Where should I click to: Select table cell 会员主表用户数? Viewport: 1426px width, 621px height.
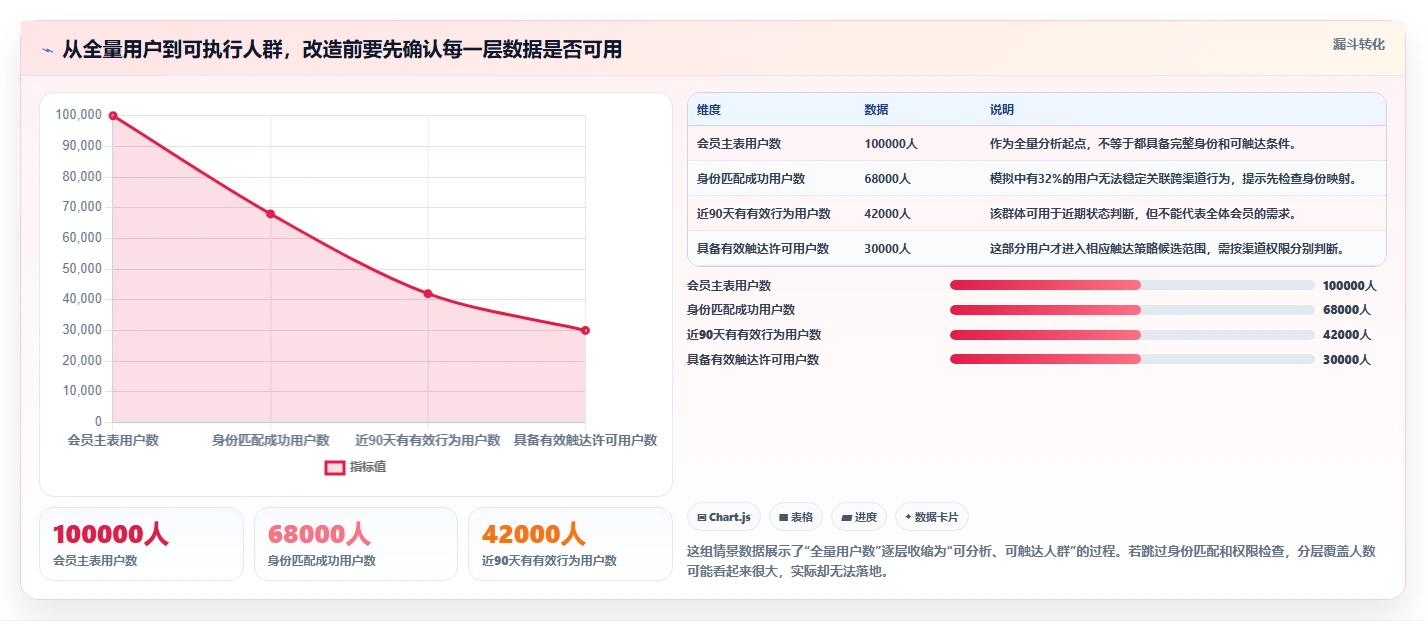point(739,144)
